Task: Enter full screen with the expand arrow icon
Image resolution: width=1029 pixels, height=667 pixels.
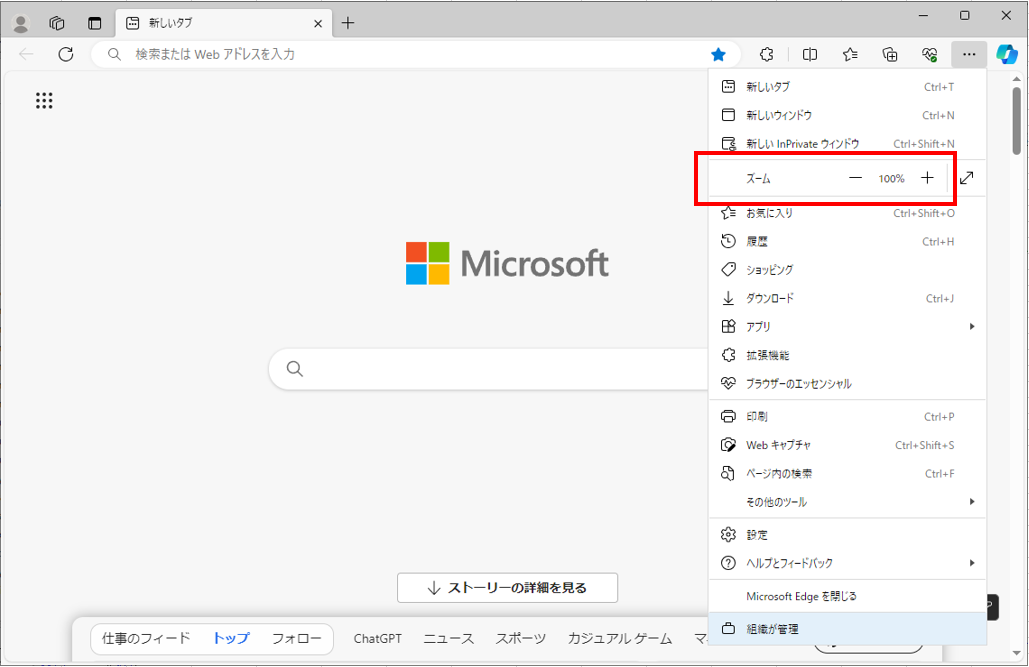Action: tap(967, 178)
